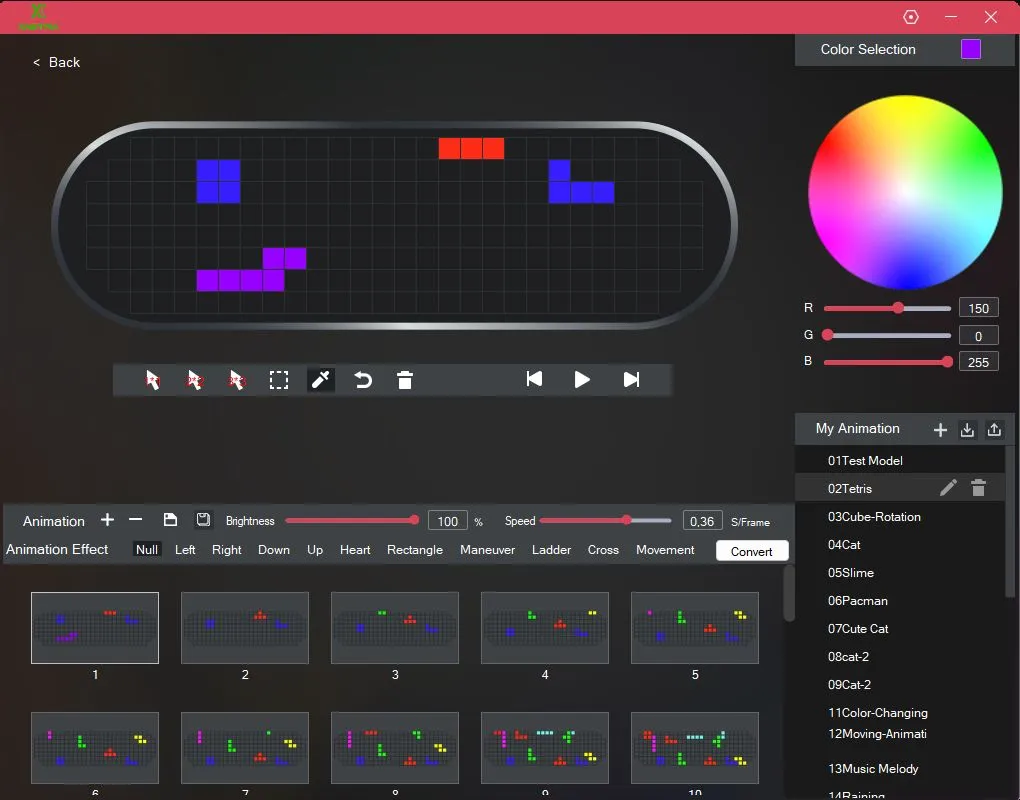
Task: Click the Convert button
Action: 752,551
